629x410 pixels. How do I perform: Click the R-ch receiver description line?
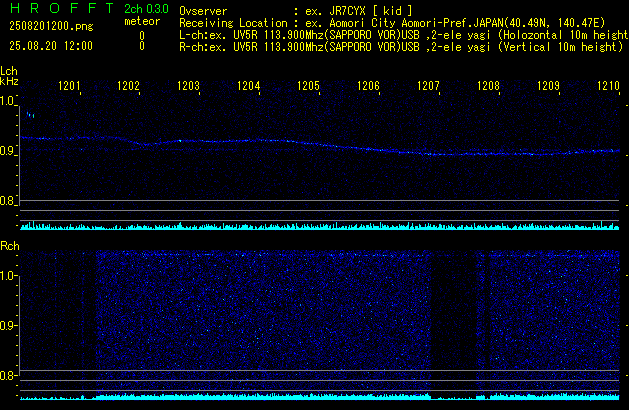pyautogui.click(x=401, y=47)
